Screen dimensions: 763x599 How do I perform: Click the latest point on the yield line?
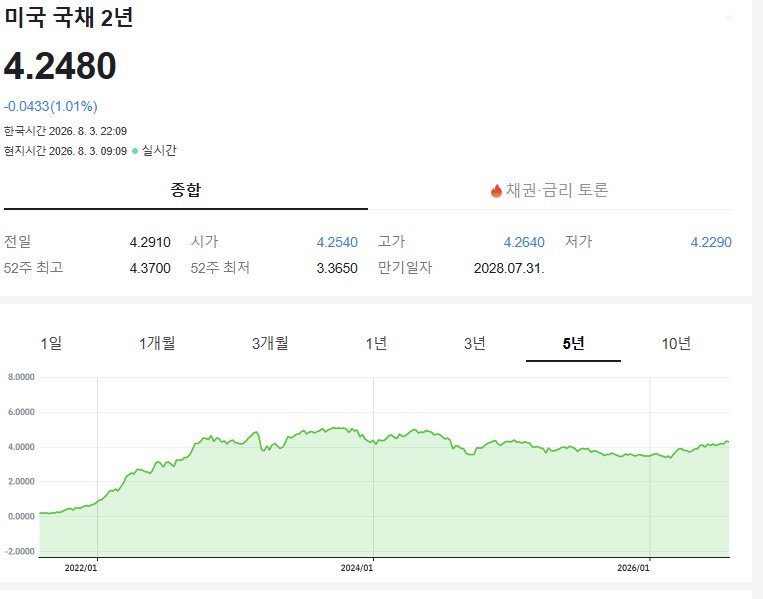pyautogui.click(x=728, y=442)
